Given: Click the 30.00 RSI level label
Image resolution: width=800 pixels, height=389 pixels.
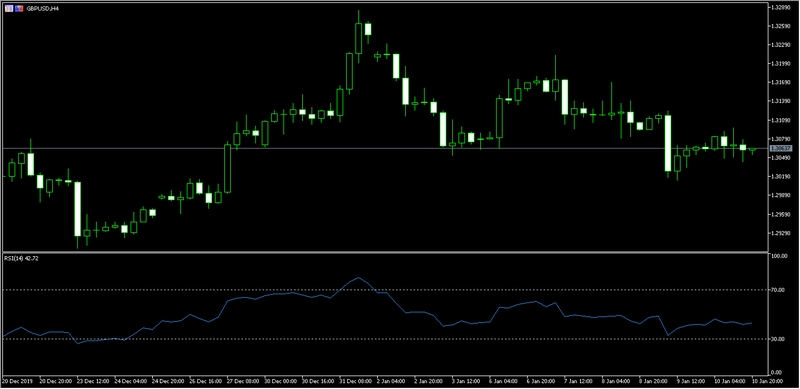Looking at the screenshot, I should [x=778, y=338].
